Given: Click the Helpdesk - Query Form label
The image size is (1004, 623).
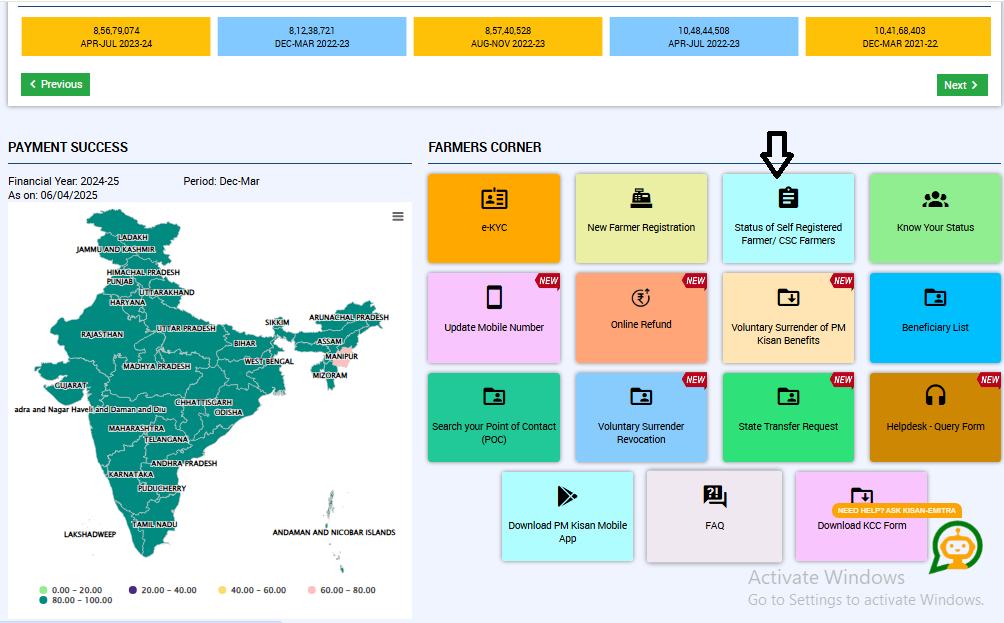Looking at the screenshot, I should pyautogui.click(x=935, y=426).
